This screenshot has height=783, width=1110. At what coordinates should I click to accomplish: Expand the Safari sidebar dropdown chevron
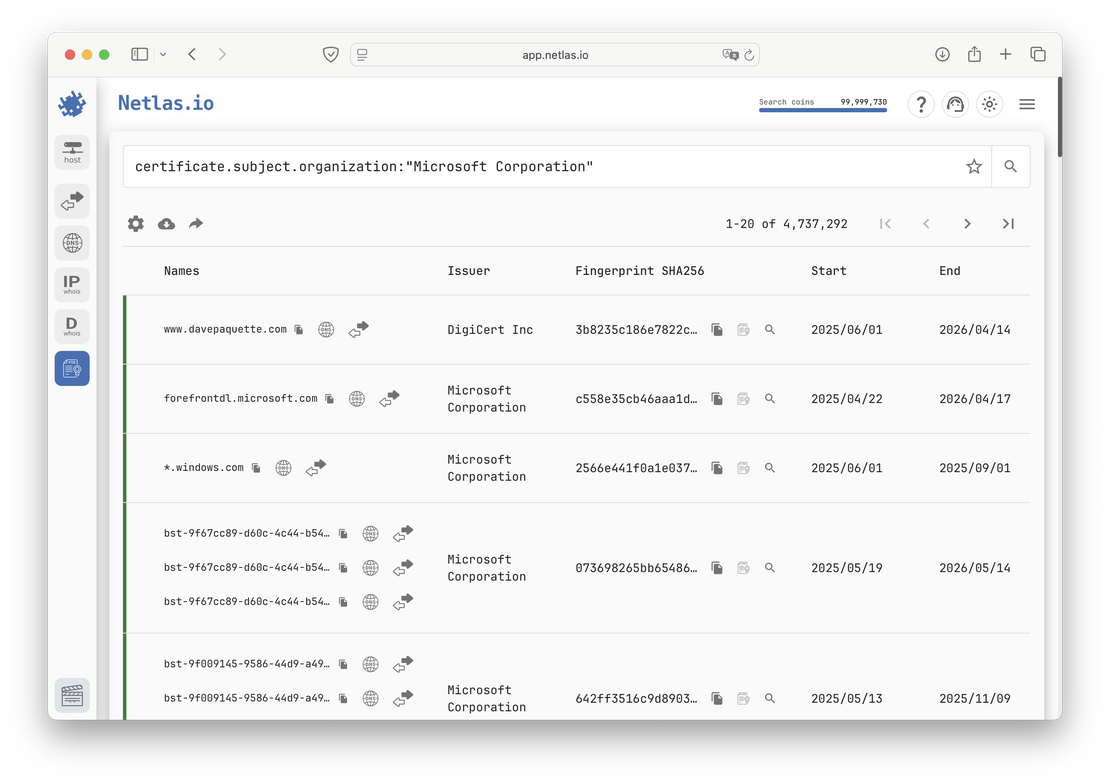(x=163, y=55)
